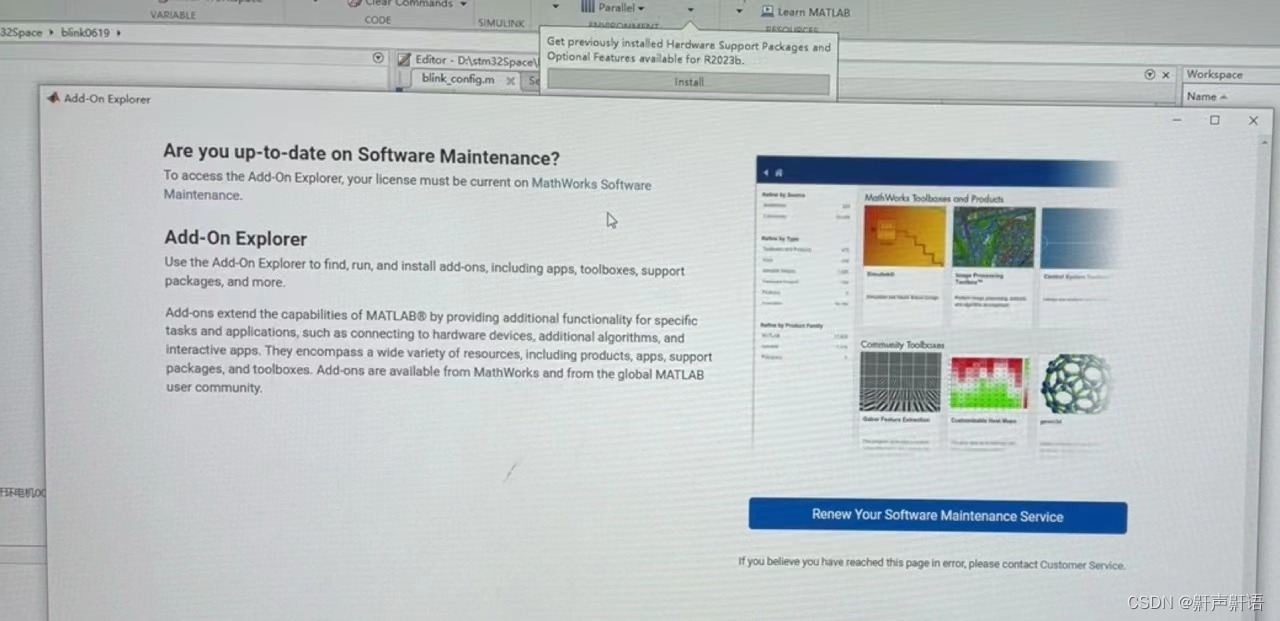Minimize the Add-On Explorer window

[1179, 119]
